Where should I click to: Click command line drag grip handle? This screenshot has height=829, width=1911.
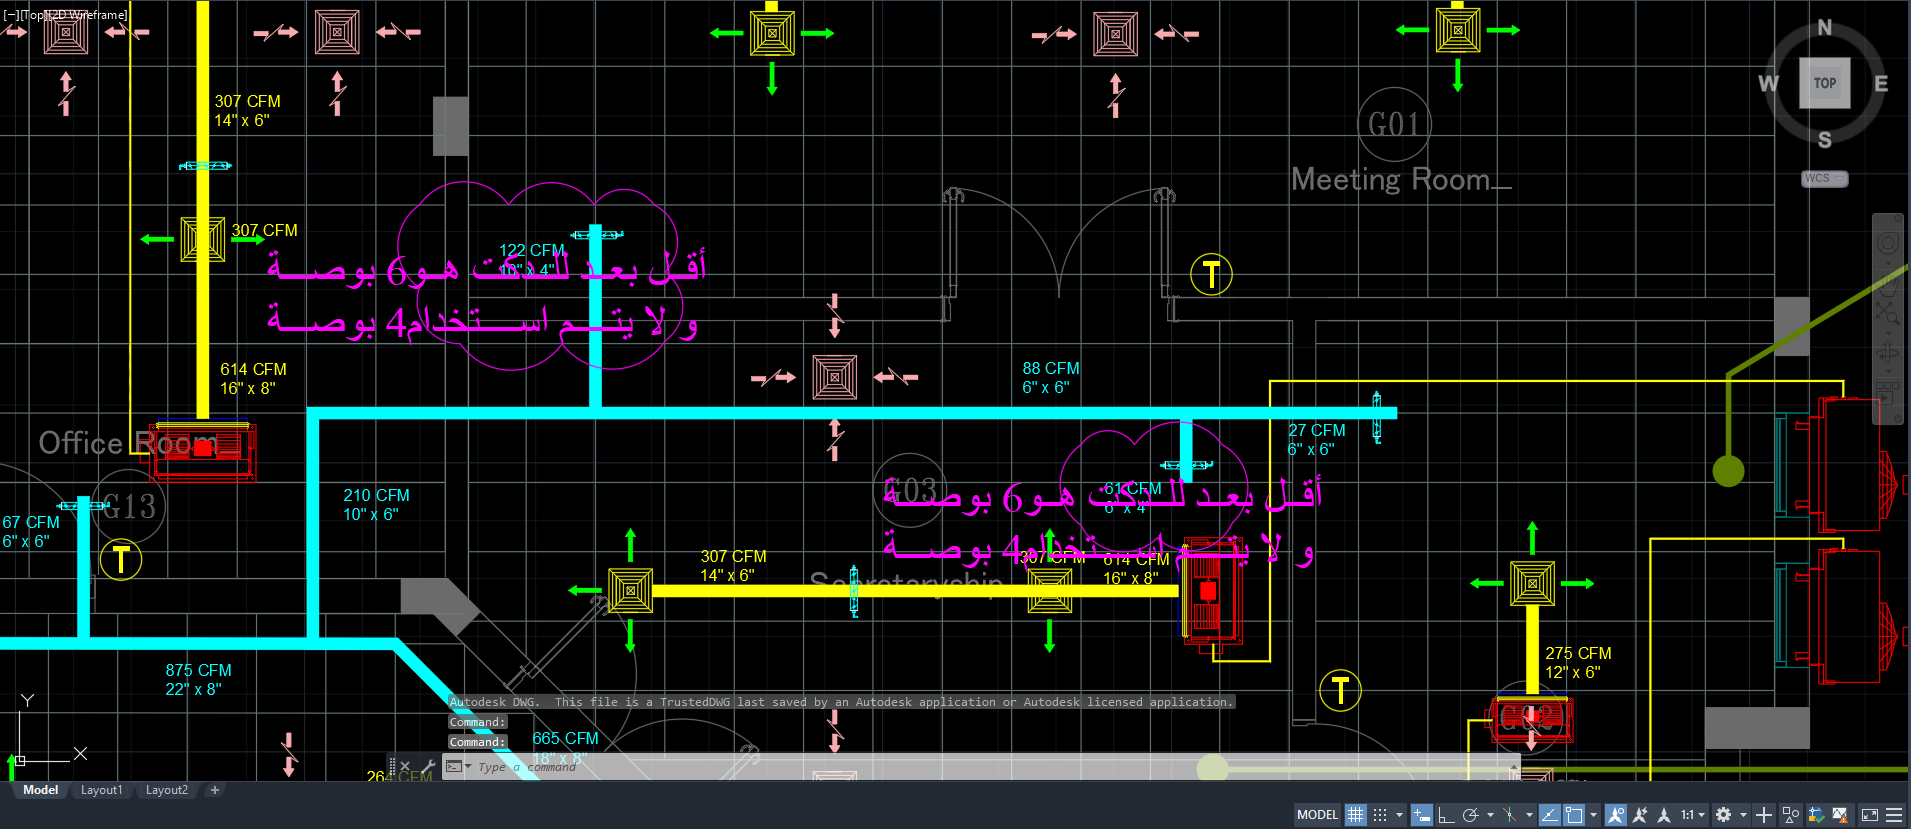[x=392, y=767]
